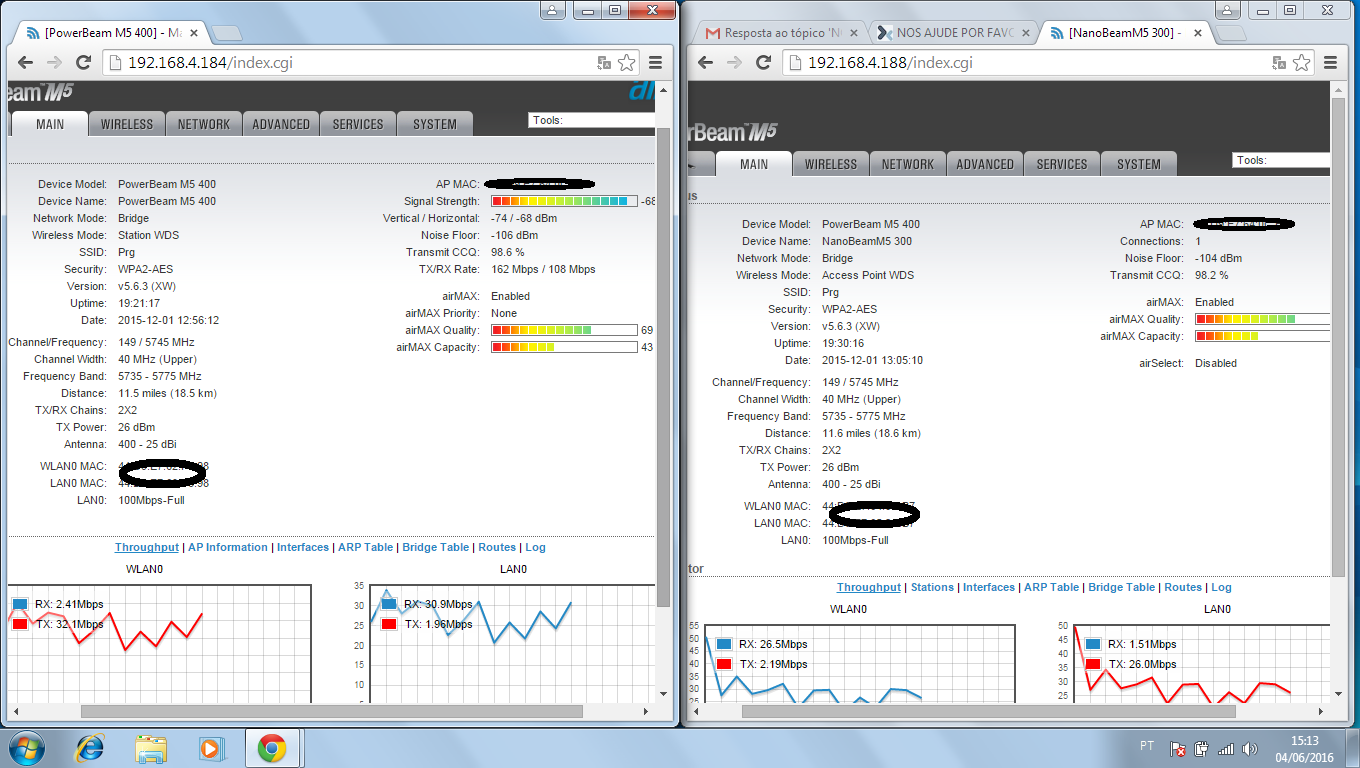1360x768 pixels.
Task: Close the [PowerBeam M5 400] browser tab
Action: point(195,33)
